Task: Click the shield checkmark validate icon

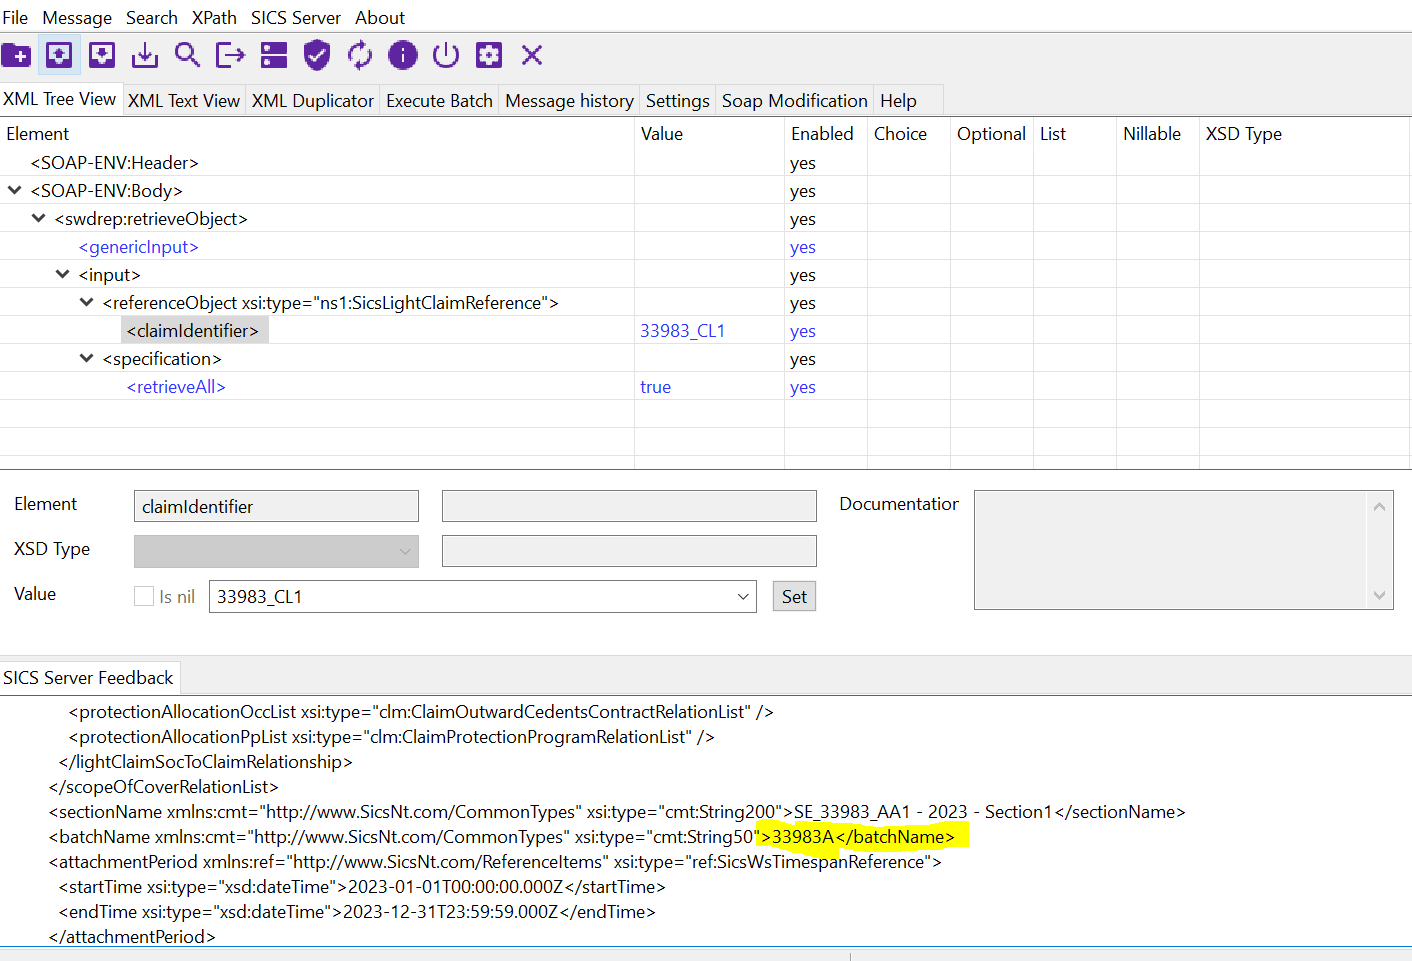Action: (x=317, y=55)
